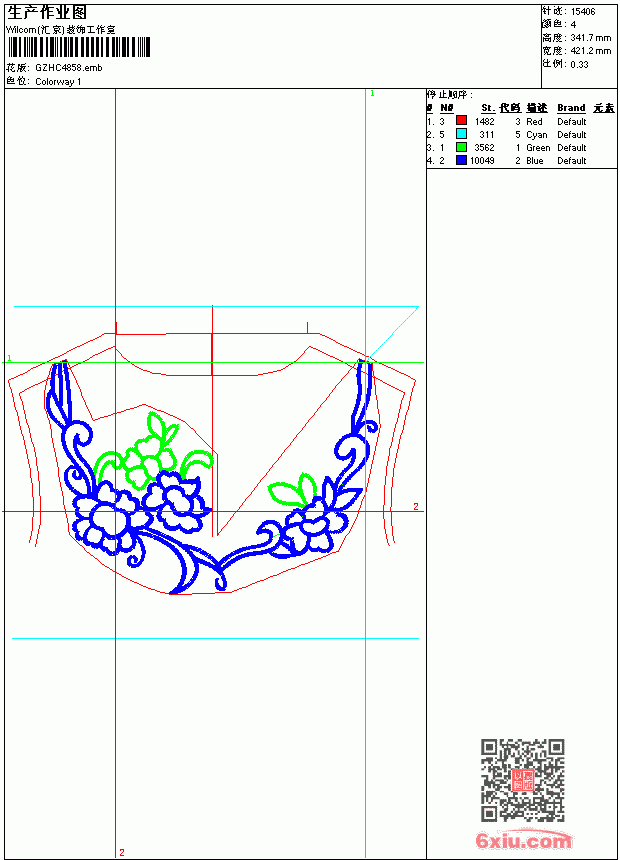Click the red axis marker 2 at right
Screen dimensions: 620x860
[416, 506]
